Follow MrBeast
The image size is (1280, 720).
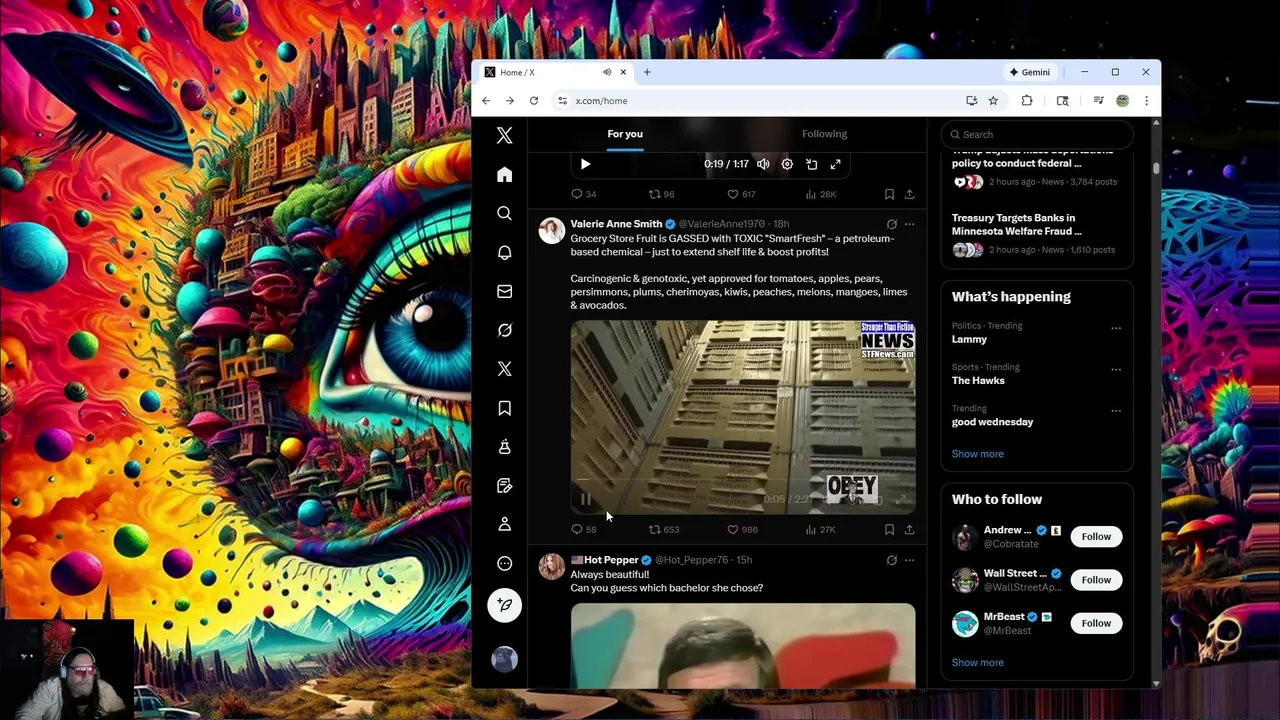click(1096, 623)
